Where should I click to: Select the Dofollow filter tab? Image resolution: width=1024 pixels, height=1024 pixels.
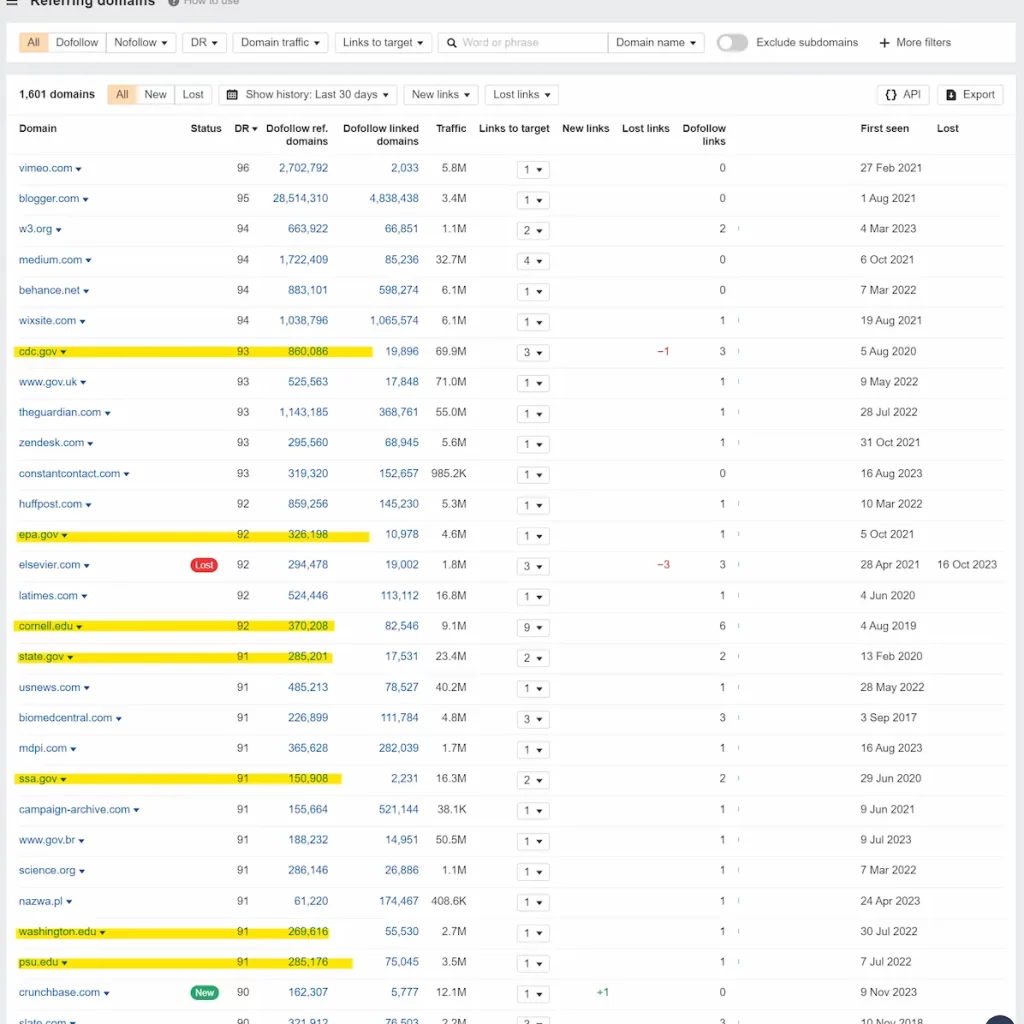point(76,42)
